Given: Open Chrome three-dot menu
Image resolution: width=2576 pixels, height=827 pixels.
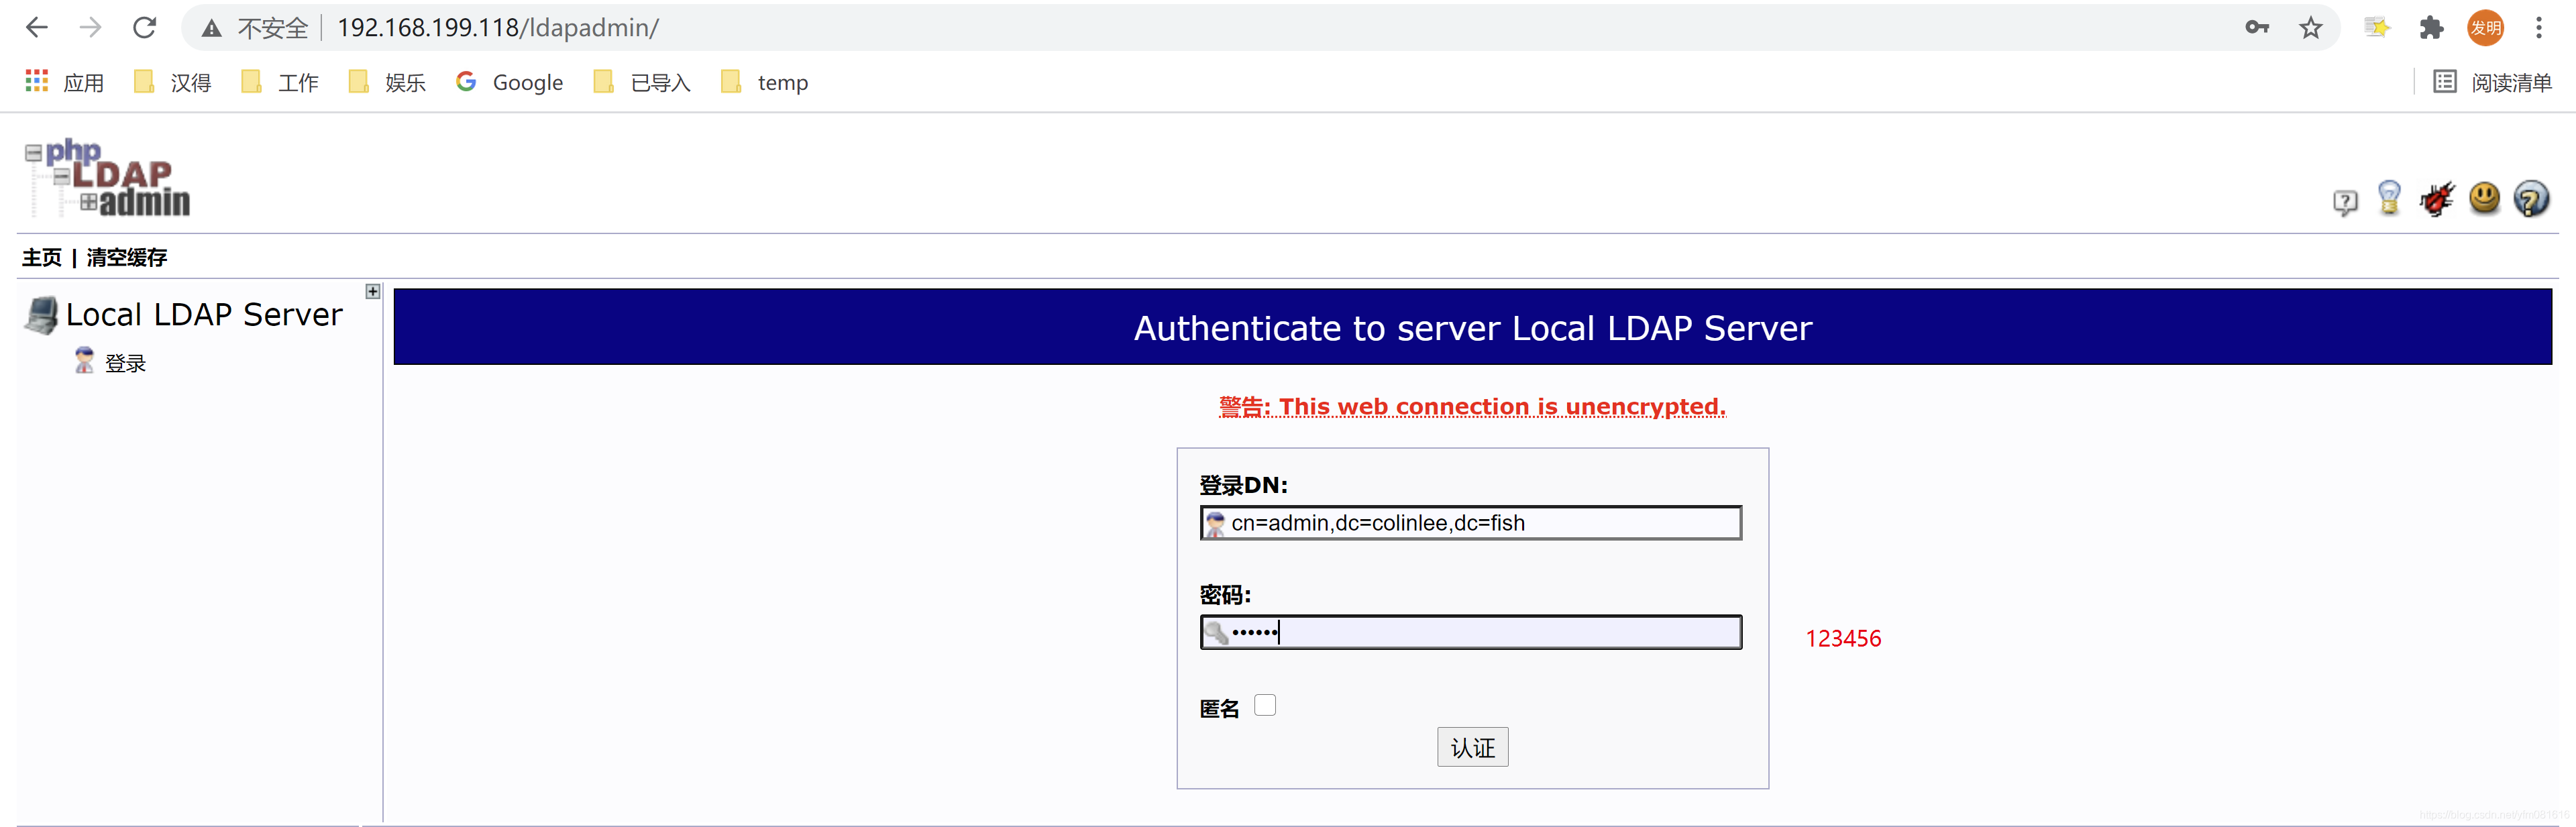Looking at the screenshot, I should point(2538,28).
